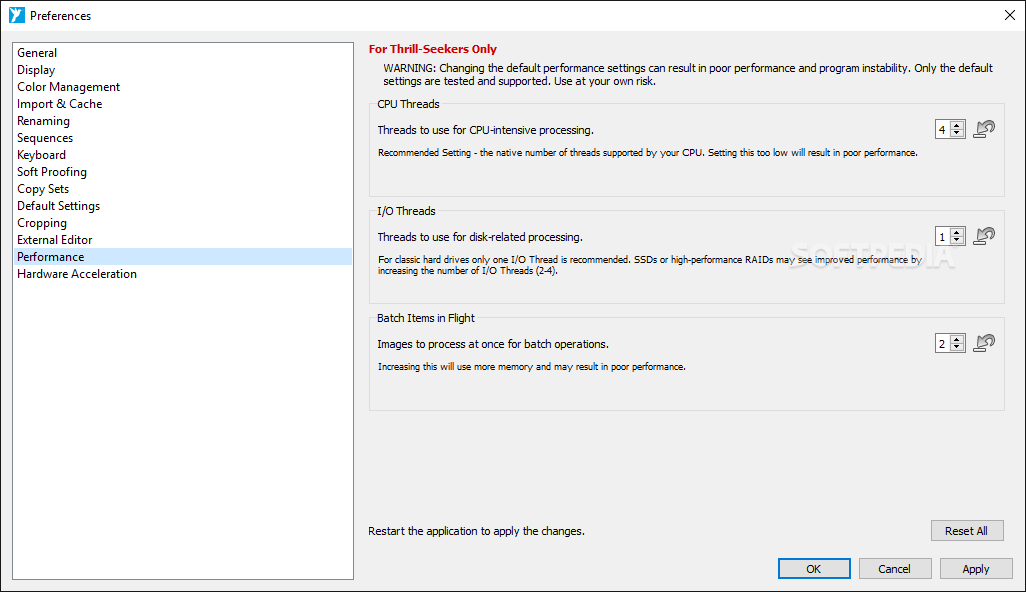Select the Cropping category
This screenshot has width=1026, height=592.
183,223
